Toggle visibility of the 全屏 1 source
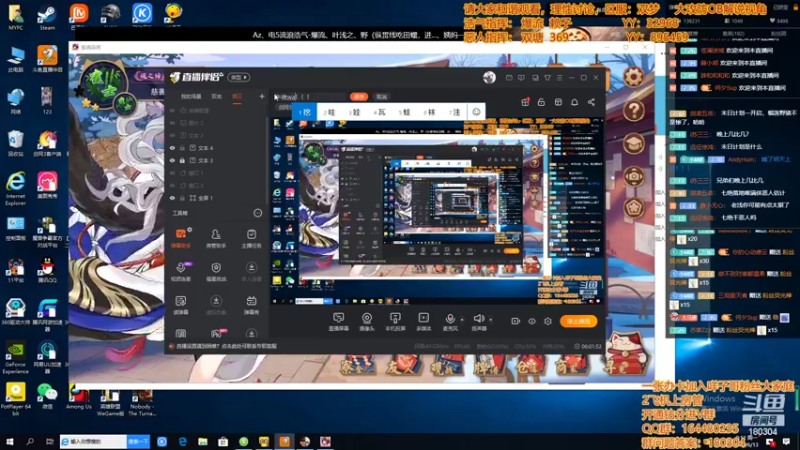 point(172,198)
